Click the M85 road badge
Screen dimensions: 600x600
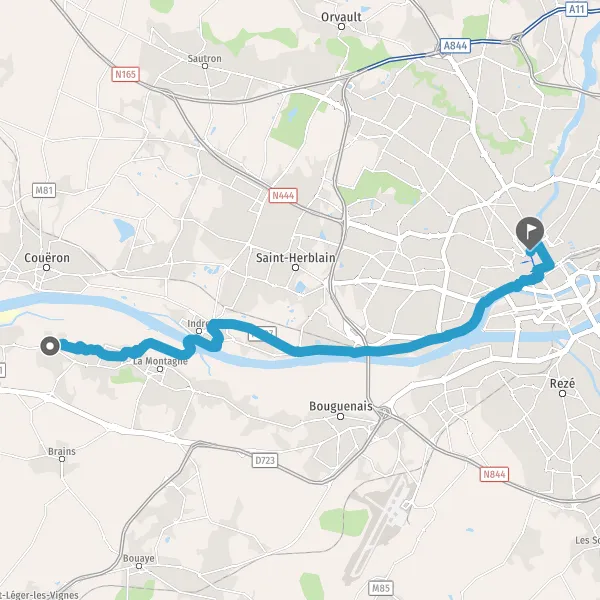[x=381, y=588]
